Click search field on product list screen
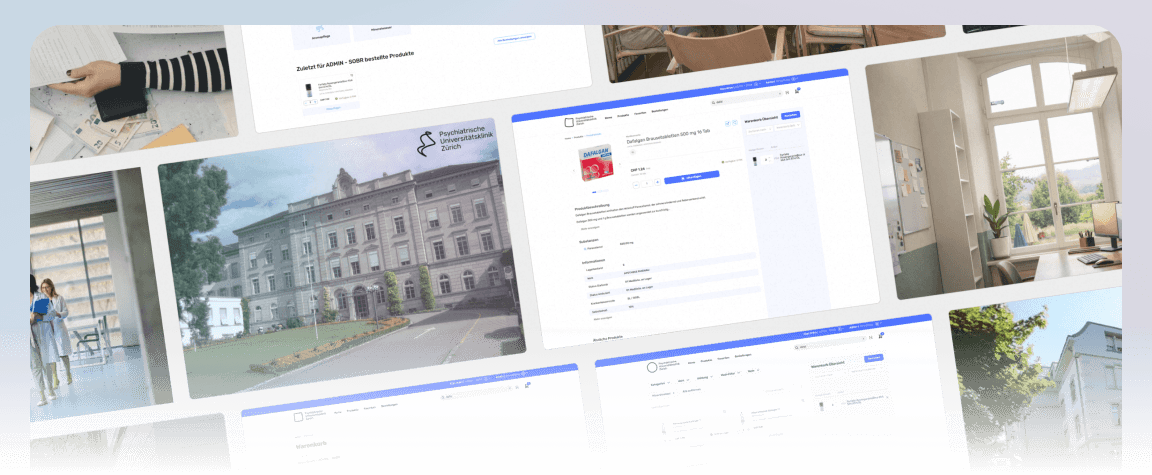This screenshot has width=1152, height=475. [829, 343]
